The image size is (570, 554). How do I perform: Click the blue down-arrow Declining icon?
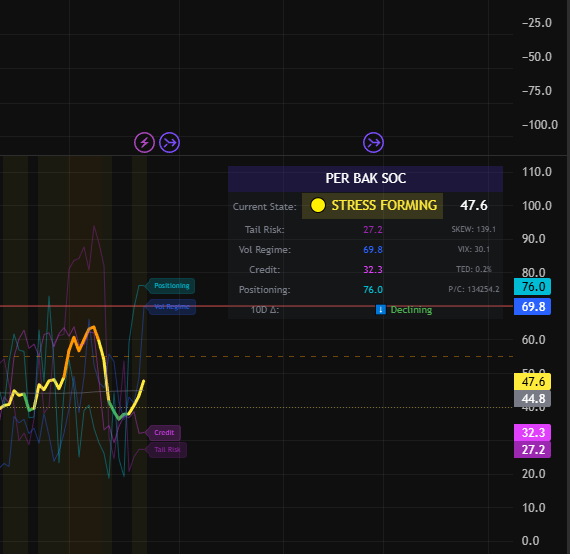(381, 310)
